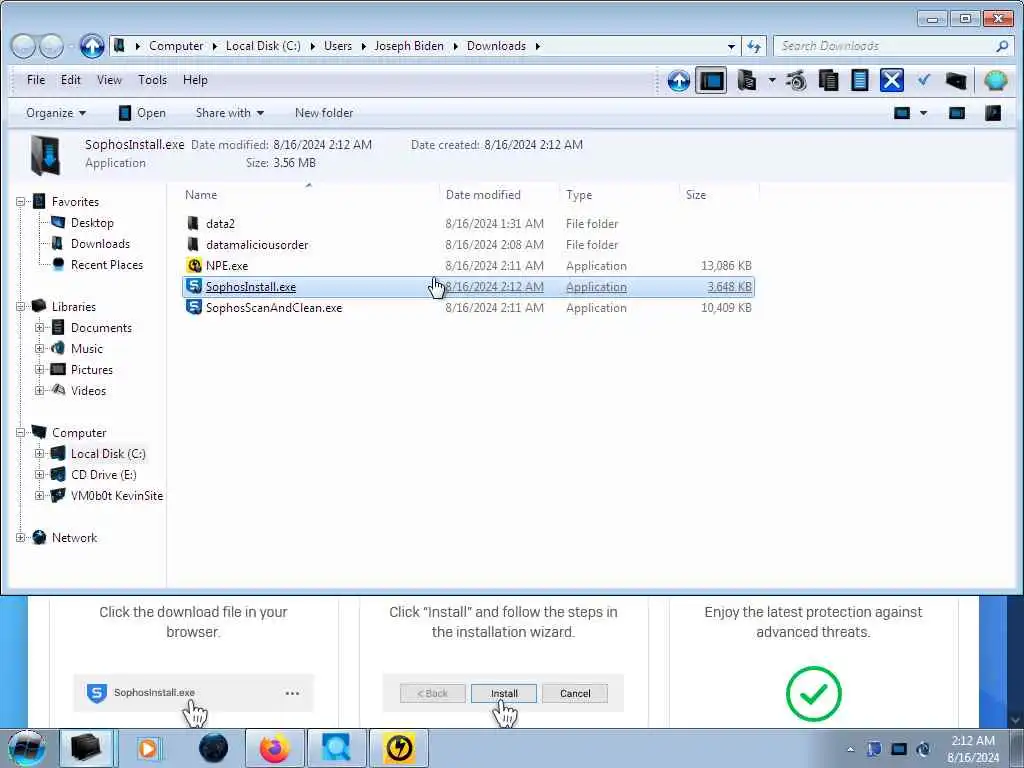Show hidden tray icons arrow
The width and height of the screenshot is (1024, 768).
tap(850, 749)
